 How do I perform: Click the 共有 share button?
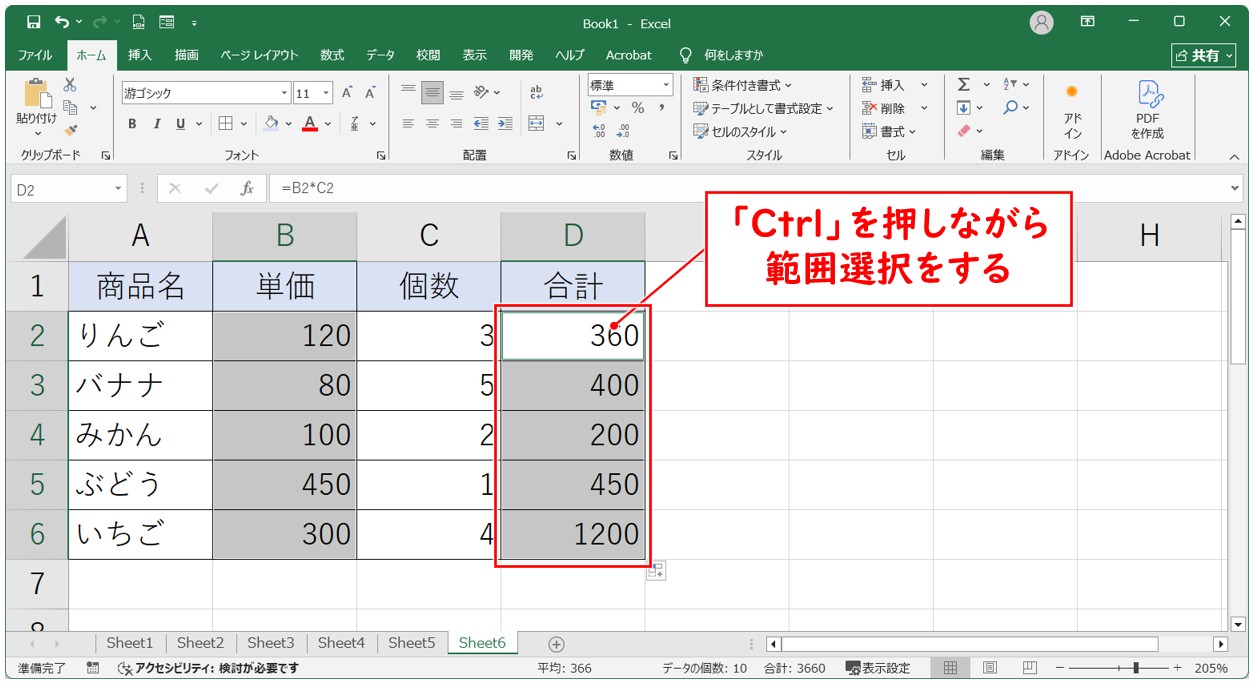(x=1197, y=55)
